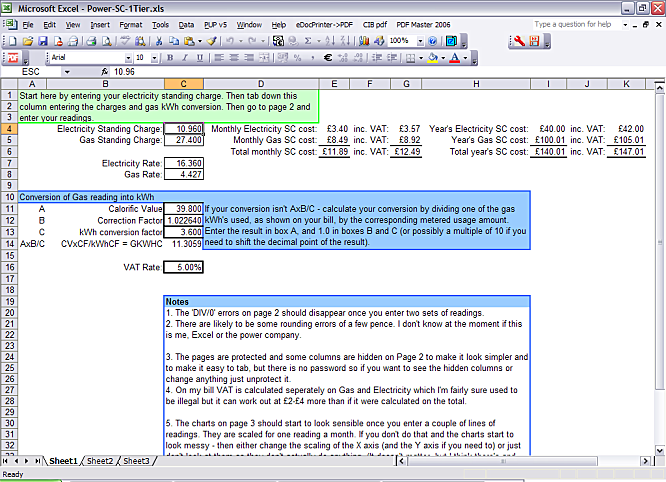Toggle Align Left alignment
The image size is (666, 482).
pos(219,57)
